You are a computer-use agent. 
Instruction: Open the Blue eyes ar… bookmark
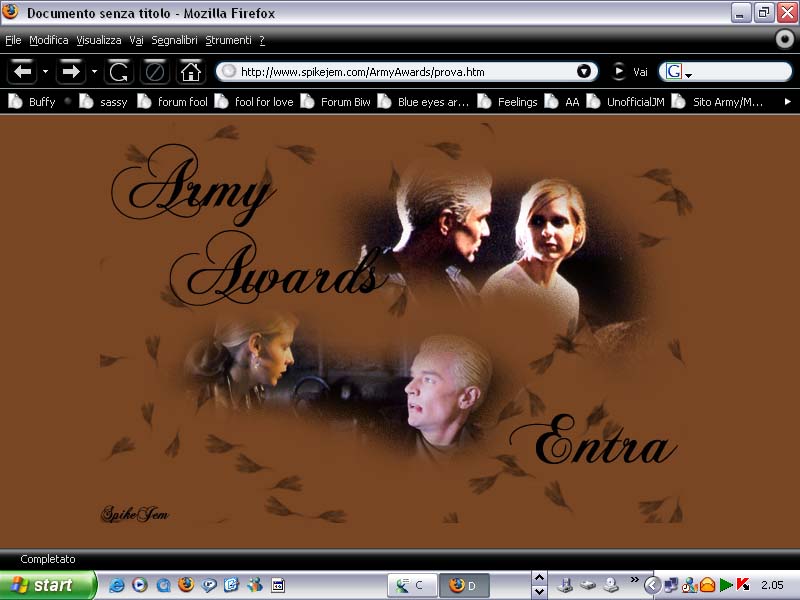pyautogui.click(x=423, y=102)
